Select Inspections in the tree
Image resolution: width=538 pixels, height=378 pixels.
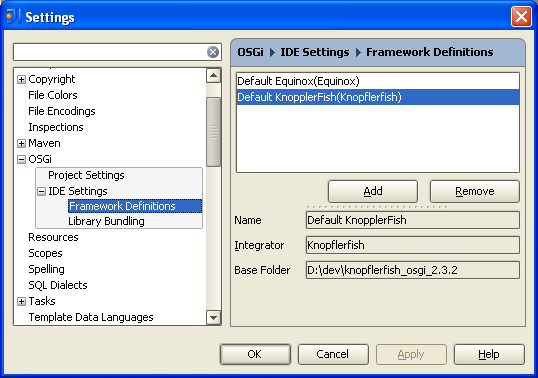pos(56,127)
